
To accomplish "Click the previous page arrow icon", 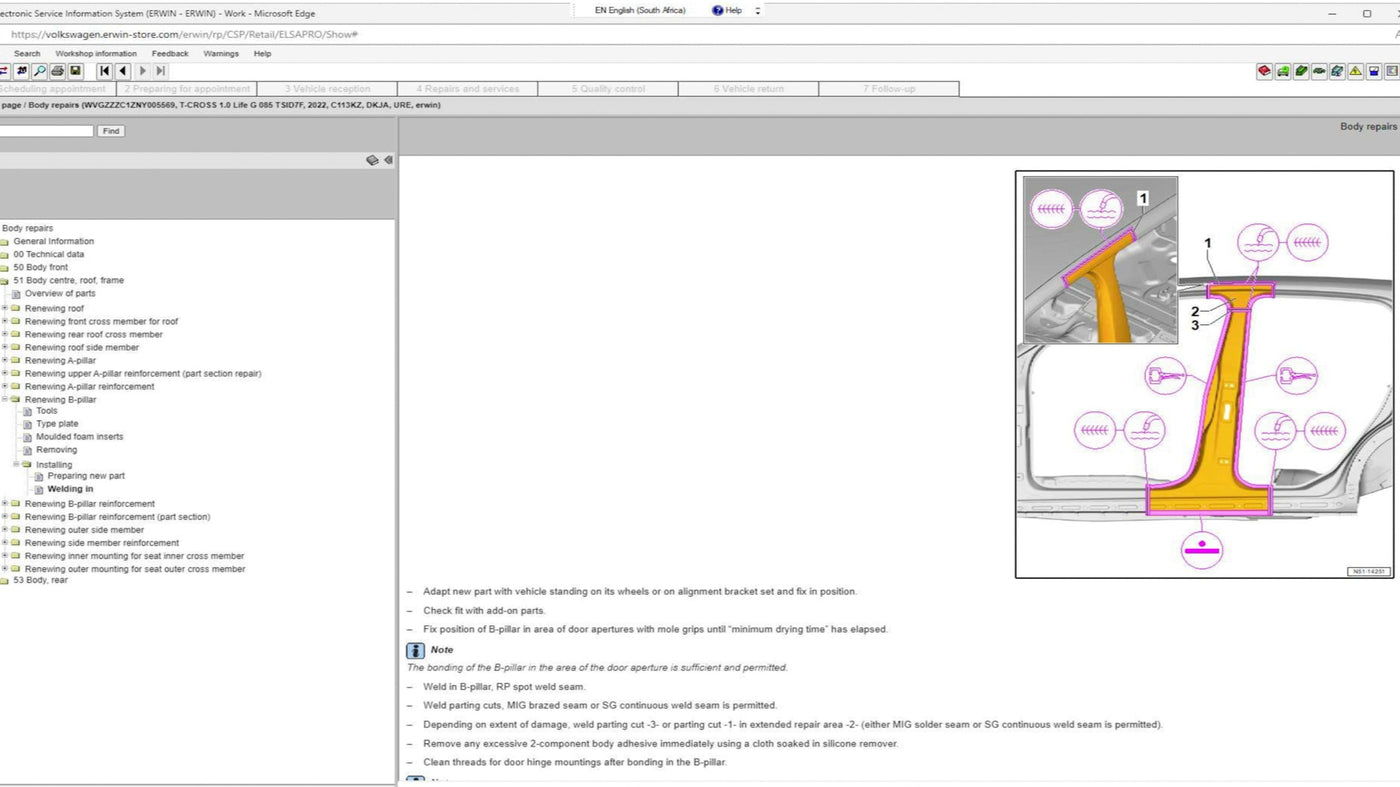I will tap(123, 71).
